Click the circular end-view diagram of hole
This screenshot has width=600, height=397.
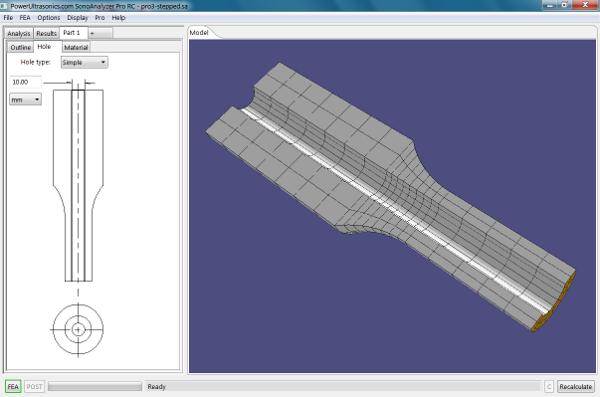78,329
